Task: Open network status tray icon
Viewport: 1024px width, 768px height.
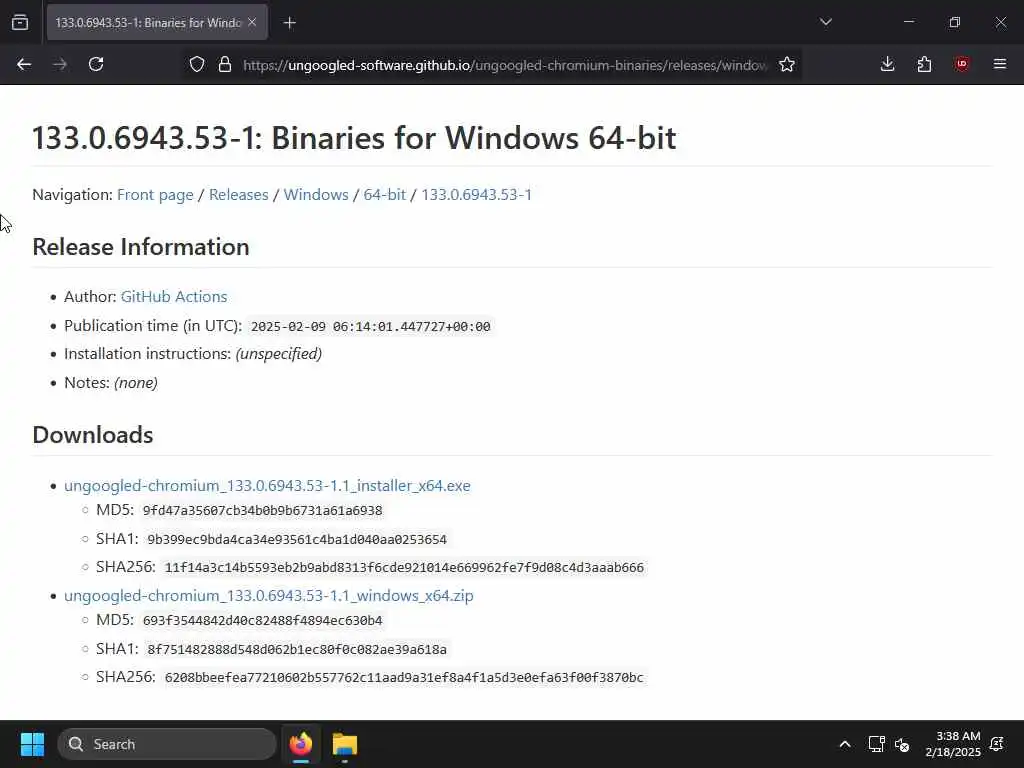Action: [876, 744]
